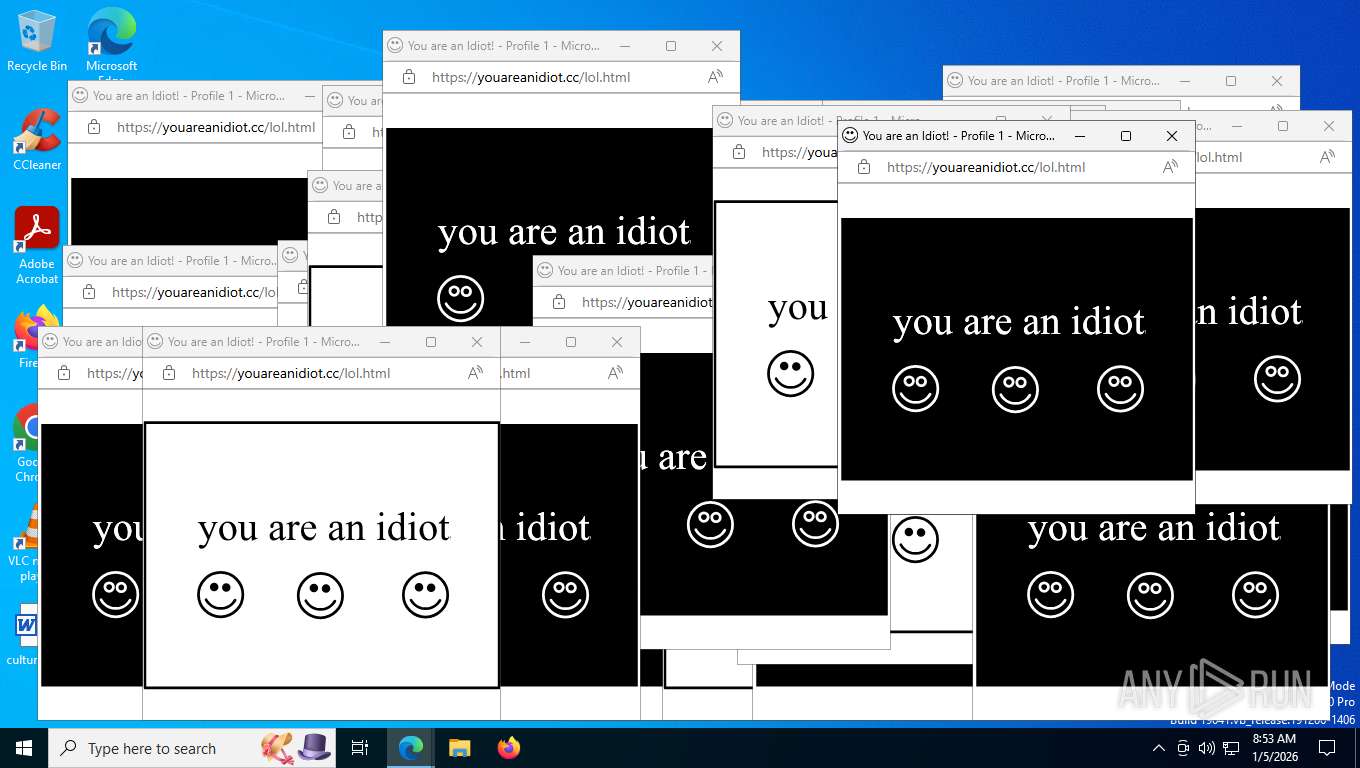
Task: Open the notification center icon
Action: pos(1327,748)
